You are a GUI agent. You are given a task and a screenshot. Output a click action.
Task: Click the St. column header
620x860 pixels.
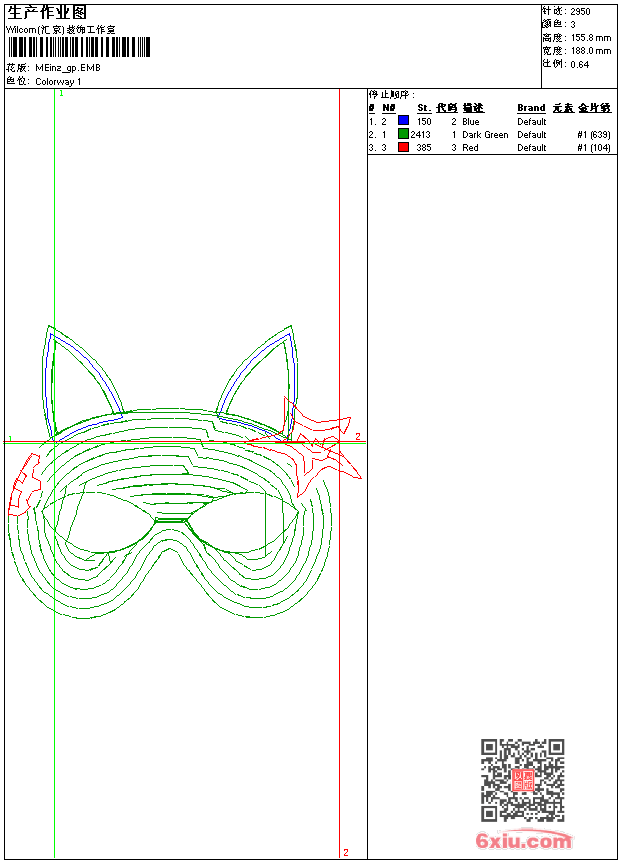pyautogui.click(x=424, y=108)
